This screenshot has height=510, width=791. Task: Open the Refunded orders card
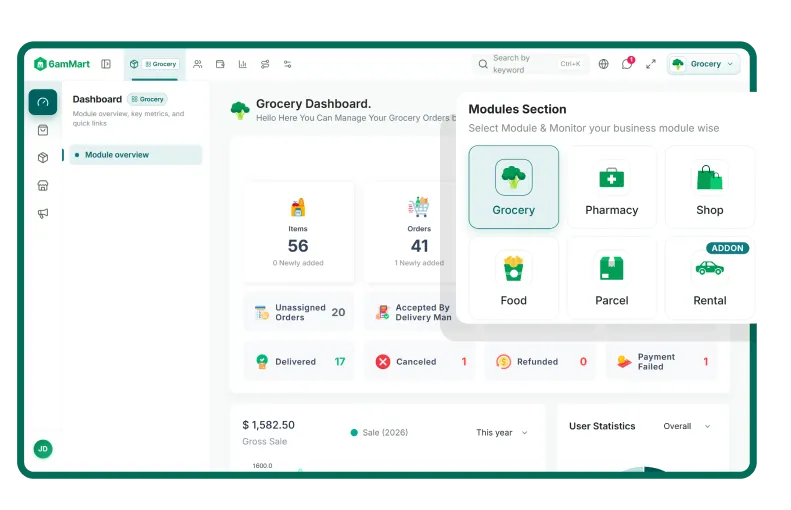540,362
